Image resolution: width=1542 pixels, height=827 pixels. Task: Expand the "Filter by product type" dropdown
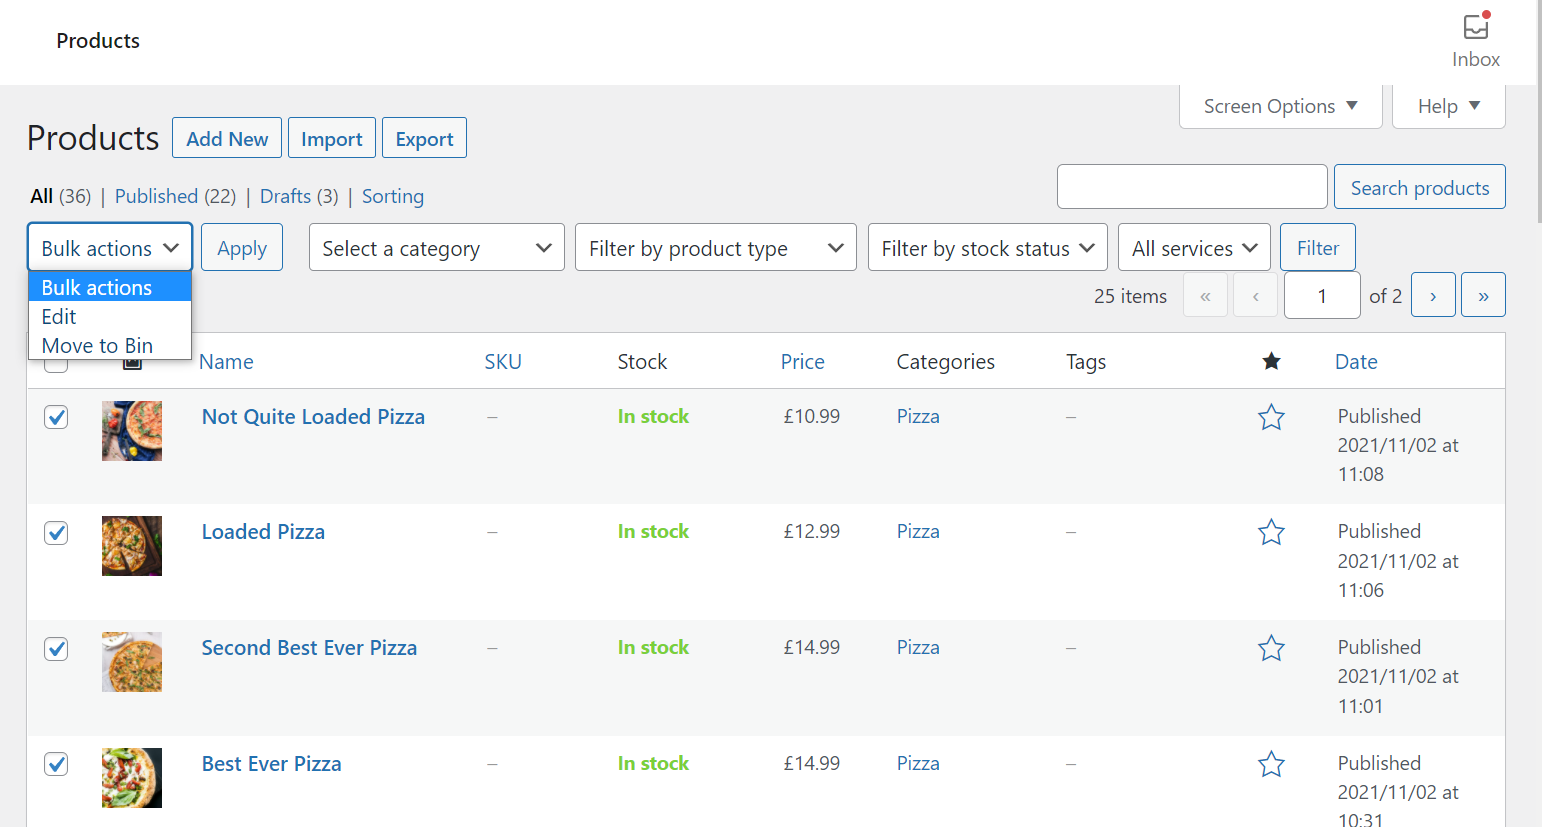(x=715, y=247)
